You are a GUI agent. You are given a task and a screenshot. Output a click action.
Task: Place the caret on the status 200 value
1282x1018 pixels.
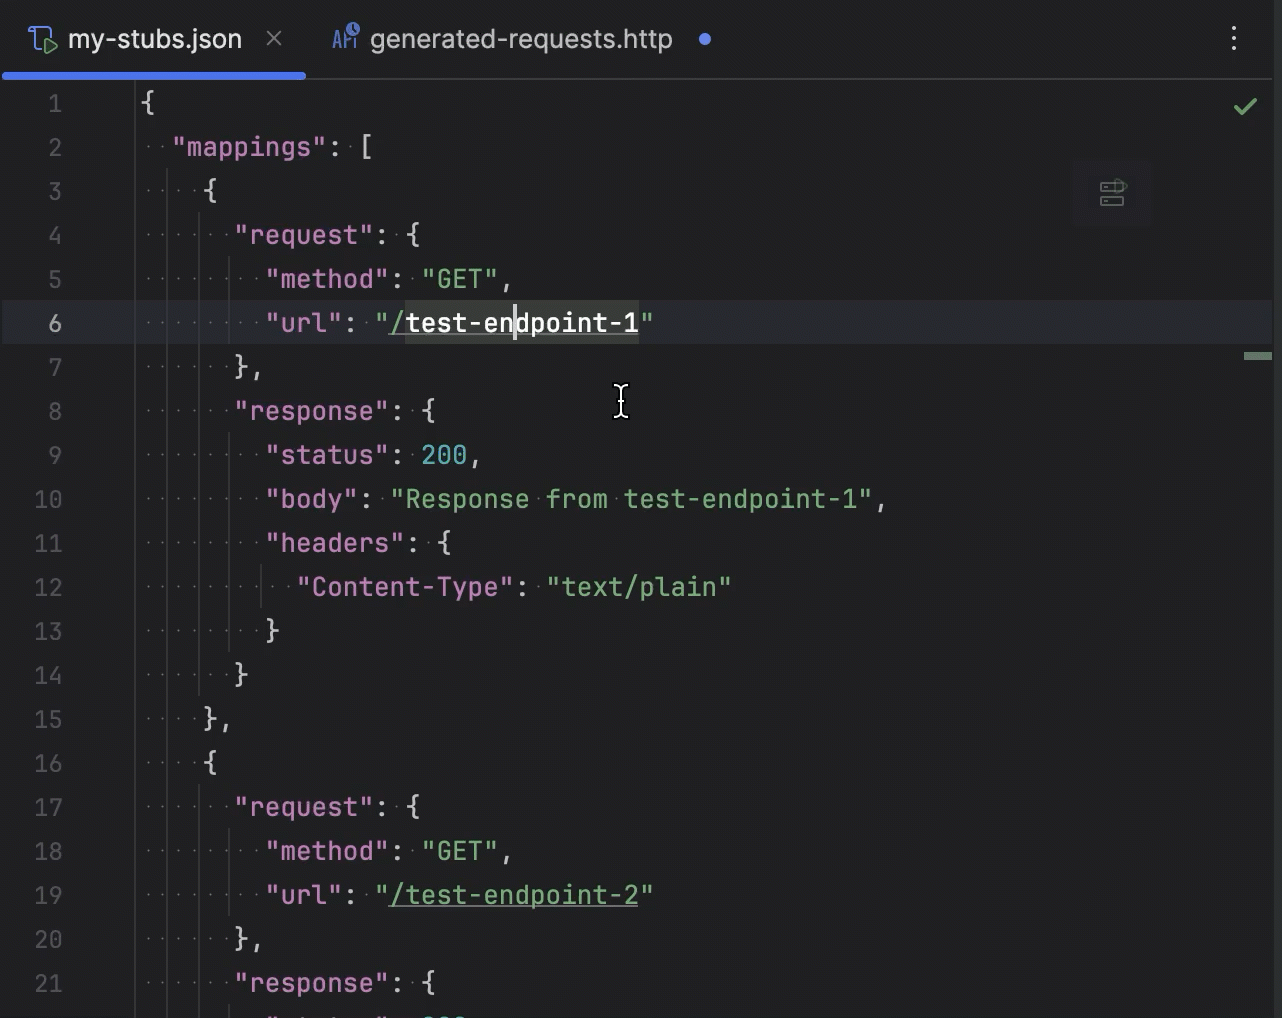click(443, 454)
